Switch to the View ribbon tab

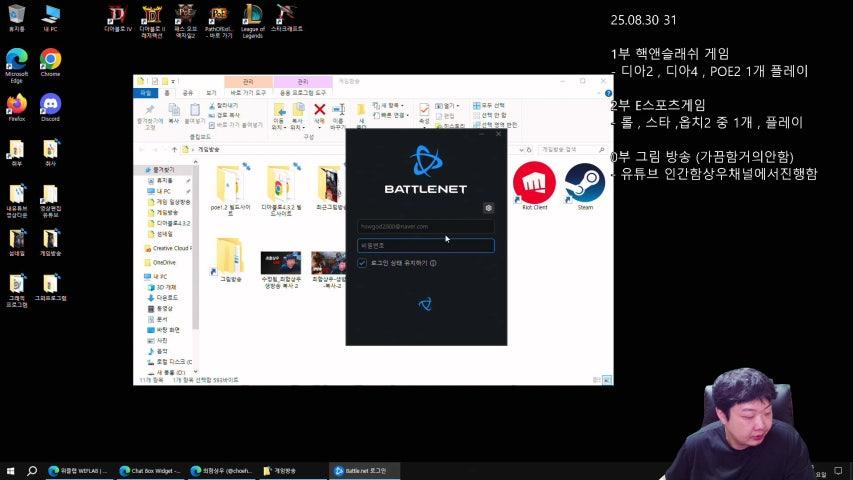[211, 93]
